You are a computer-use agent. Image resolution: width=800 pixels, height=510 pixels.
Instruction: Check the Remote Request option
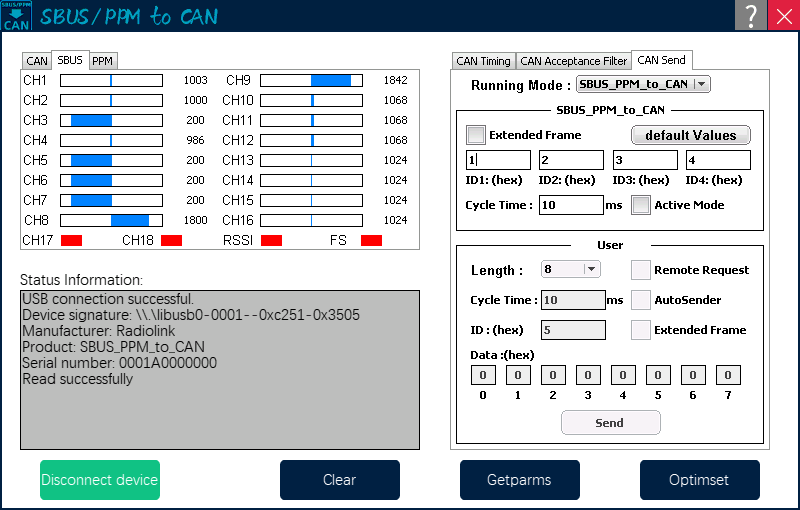click(641, 270)
